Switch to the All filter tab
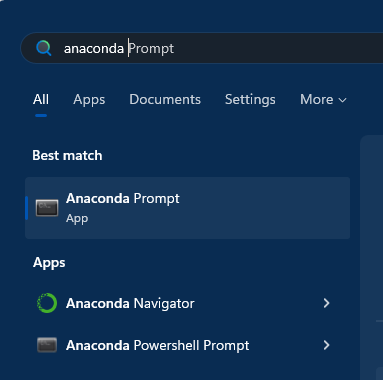383x380 pixels. point(41,100)
